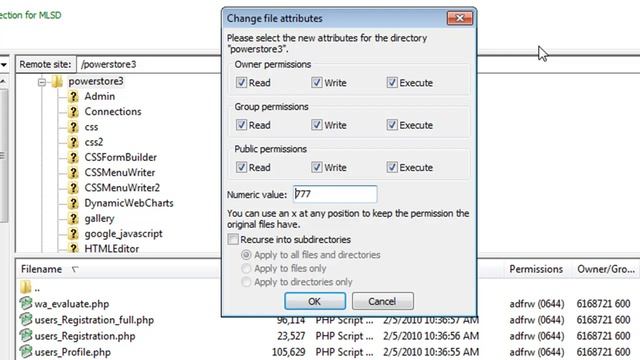Click the css2 folder question-mark icon
Screen dimensions: 640x360
coord(73,142)
